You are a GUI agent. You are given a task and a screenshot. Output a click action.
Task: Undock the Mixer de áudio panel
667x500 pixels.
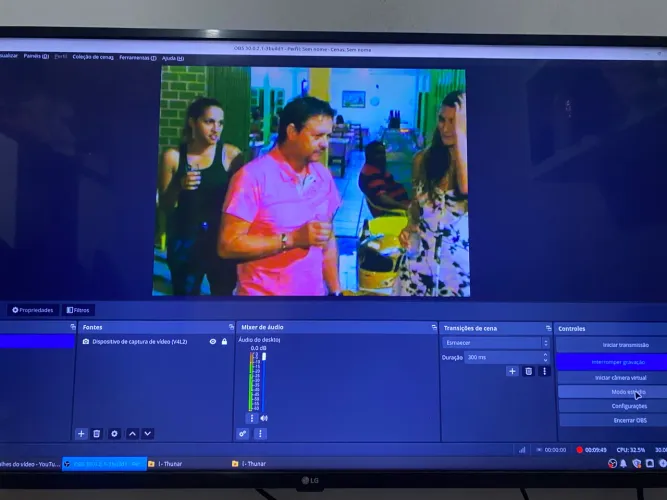434,327
